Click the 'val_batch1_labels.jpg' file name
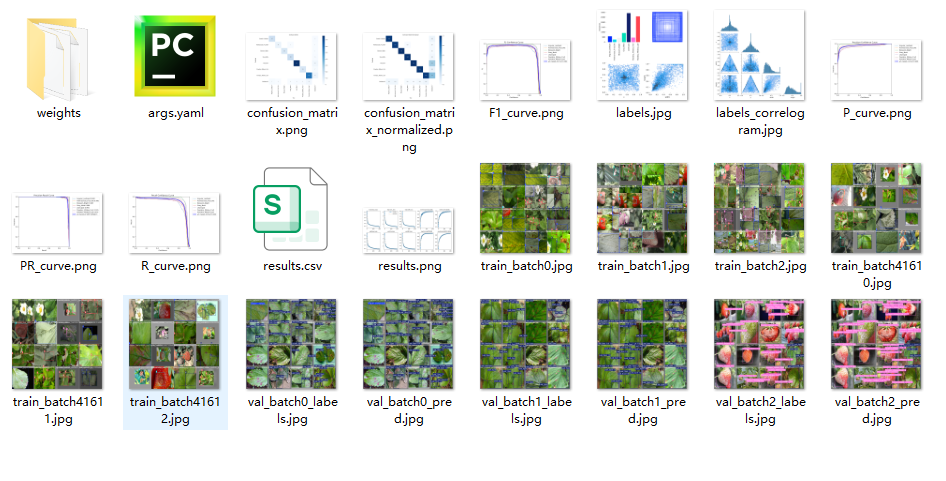 [x=526, y=410]
